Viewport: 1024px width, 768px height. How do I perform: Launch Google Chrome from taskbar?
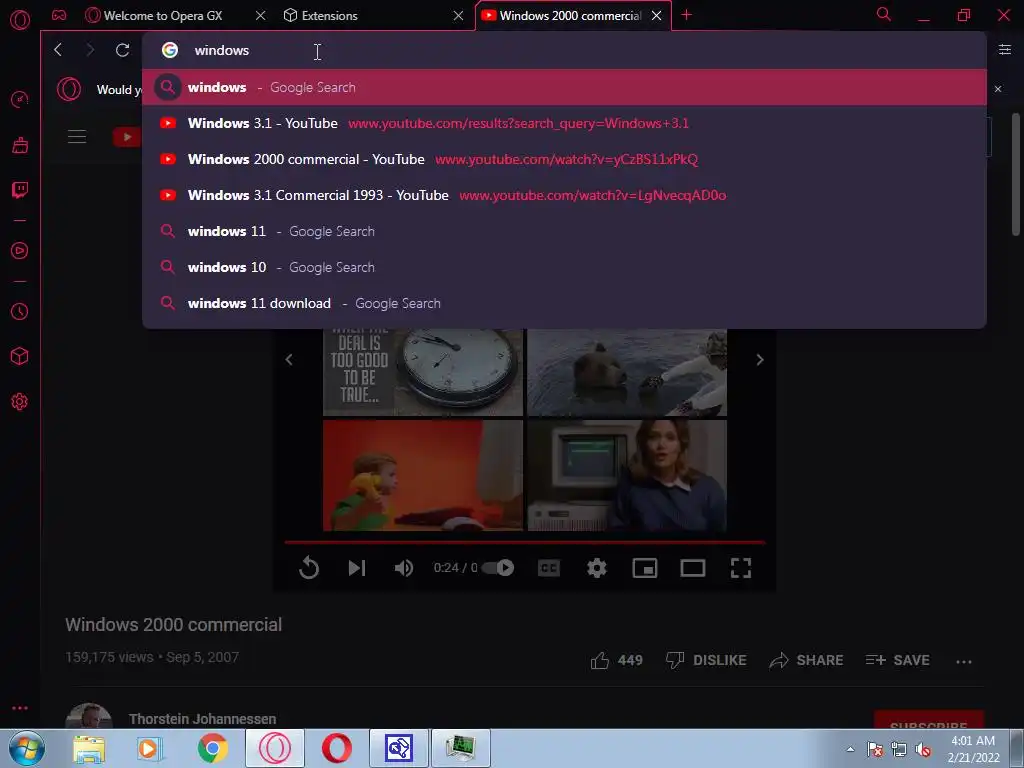(x=212, y=748)
